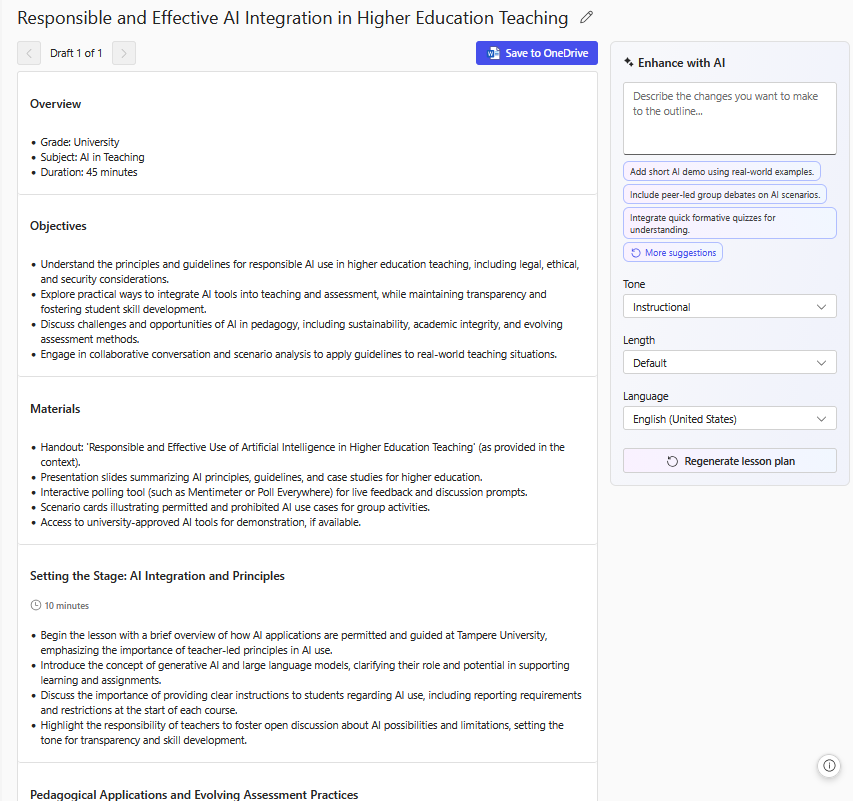Click the refresh icon in More suggestions
This screenshot has width=853, height=801.
(x=636, y=253)
